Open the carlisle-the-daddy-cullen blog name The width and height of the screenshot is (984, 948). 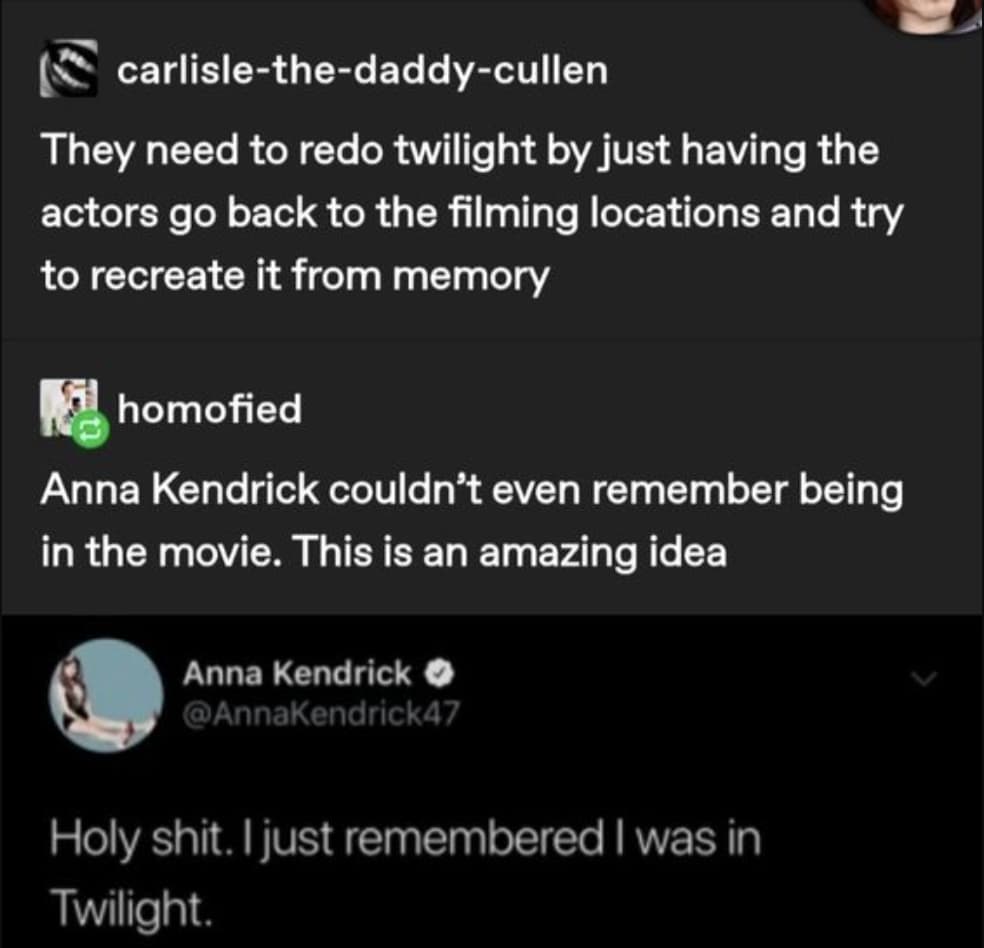pos(362,72)
